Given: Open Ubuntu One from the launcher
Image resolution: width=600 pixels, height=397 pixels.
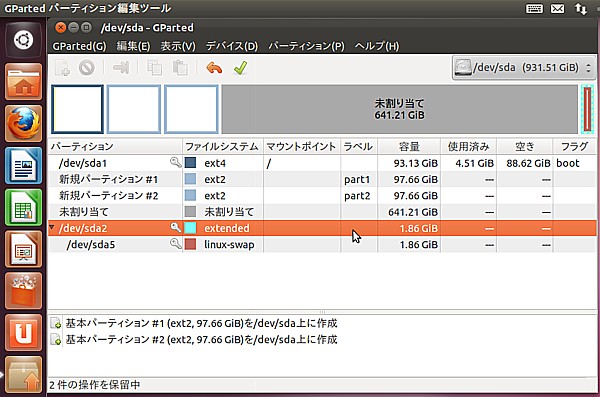Looking at the screenshot, I should coord(23,333).
